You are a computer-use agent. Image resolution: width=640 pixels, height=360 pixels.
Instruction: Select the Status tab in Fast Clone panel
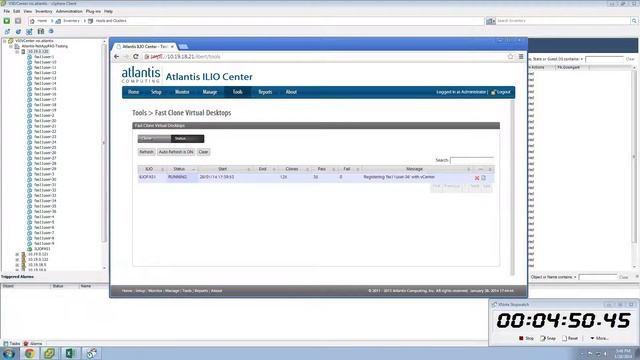pyautogui.click(x=187, y=139)
